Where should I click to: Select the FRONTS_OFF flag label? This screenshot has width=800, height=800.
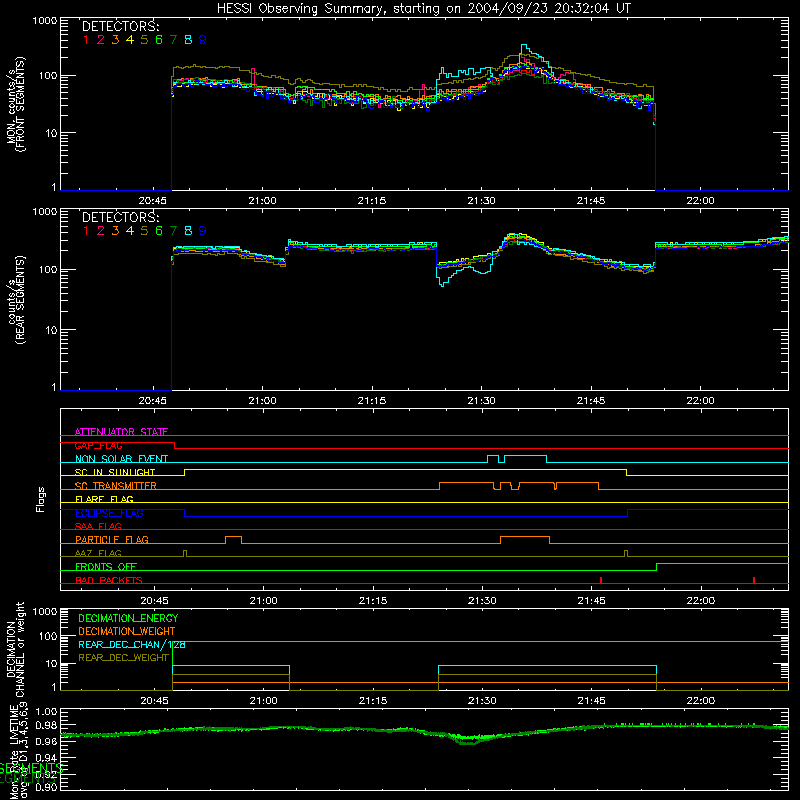[106, 566]
